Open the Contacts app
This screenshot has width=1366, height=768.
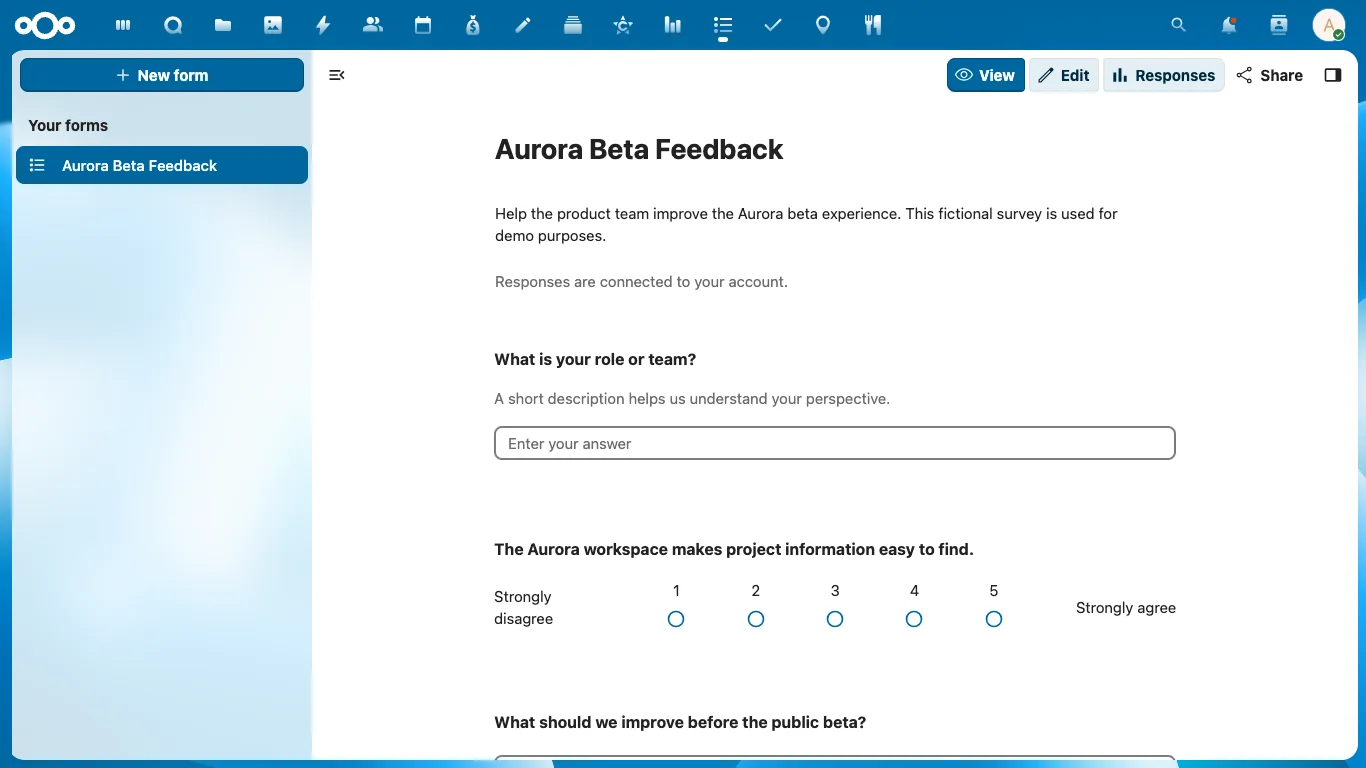click(x=373, y=25)
